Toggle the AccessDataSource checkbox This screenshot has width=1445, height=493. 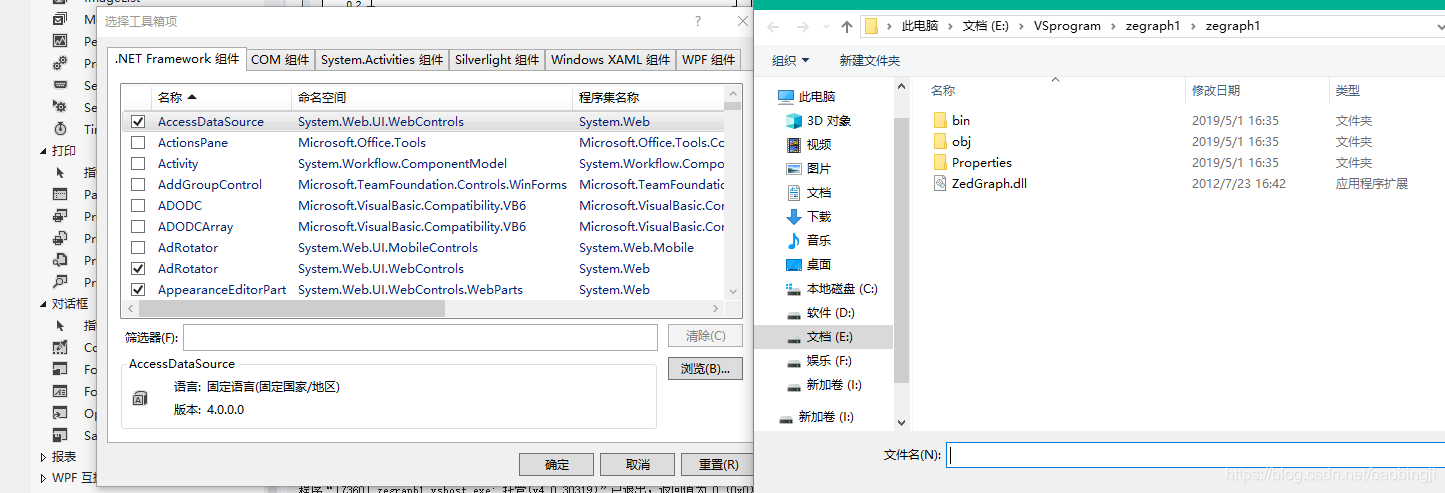tap(138, 122)
